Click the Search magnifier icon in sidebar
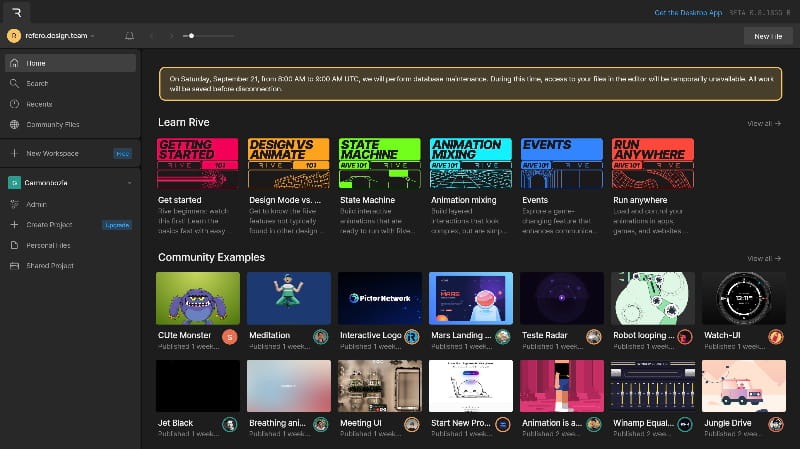800x449 pixels. 15,83
